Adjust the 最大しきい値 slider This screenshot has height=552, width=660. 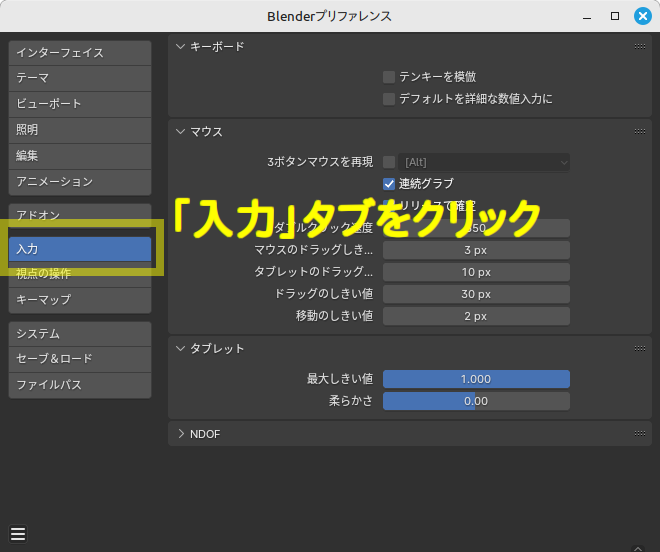476,379
